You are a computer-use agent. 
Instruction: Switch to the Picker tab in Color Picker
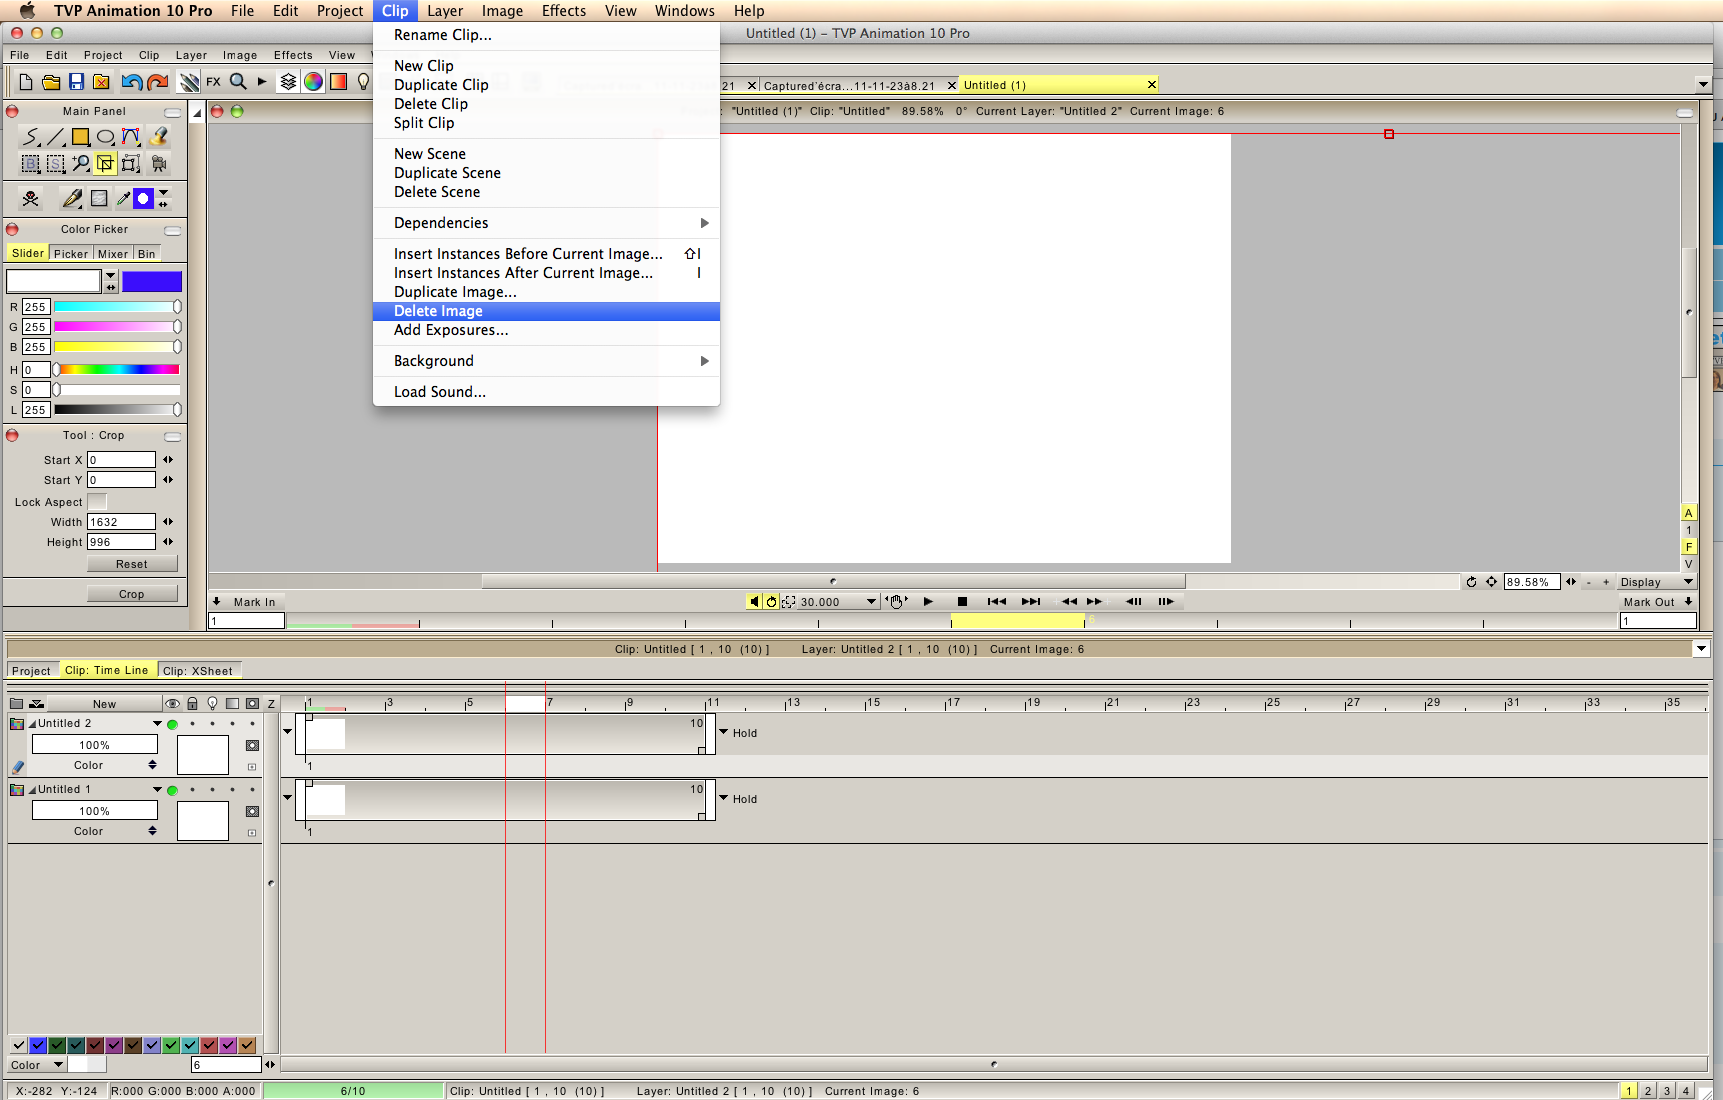[x=71, y=254]
